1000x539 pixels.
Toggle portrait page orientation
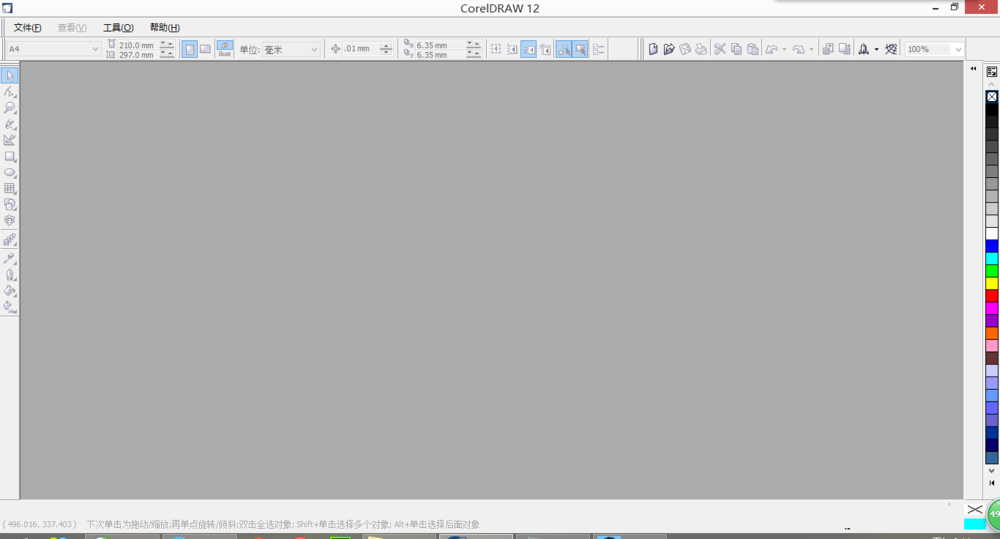coord(189,49)
